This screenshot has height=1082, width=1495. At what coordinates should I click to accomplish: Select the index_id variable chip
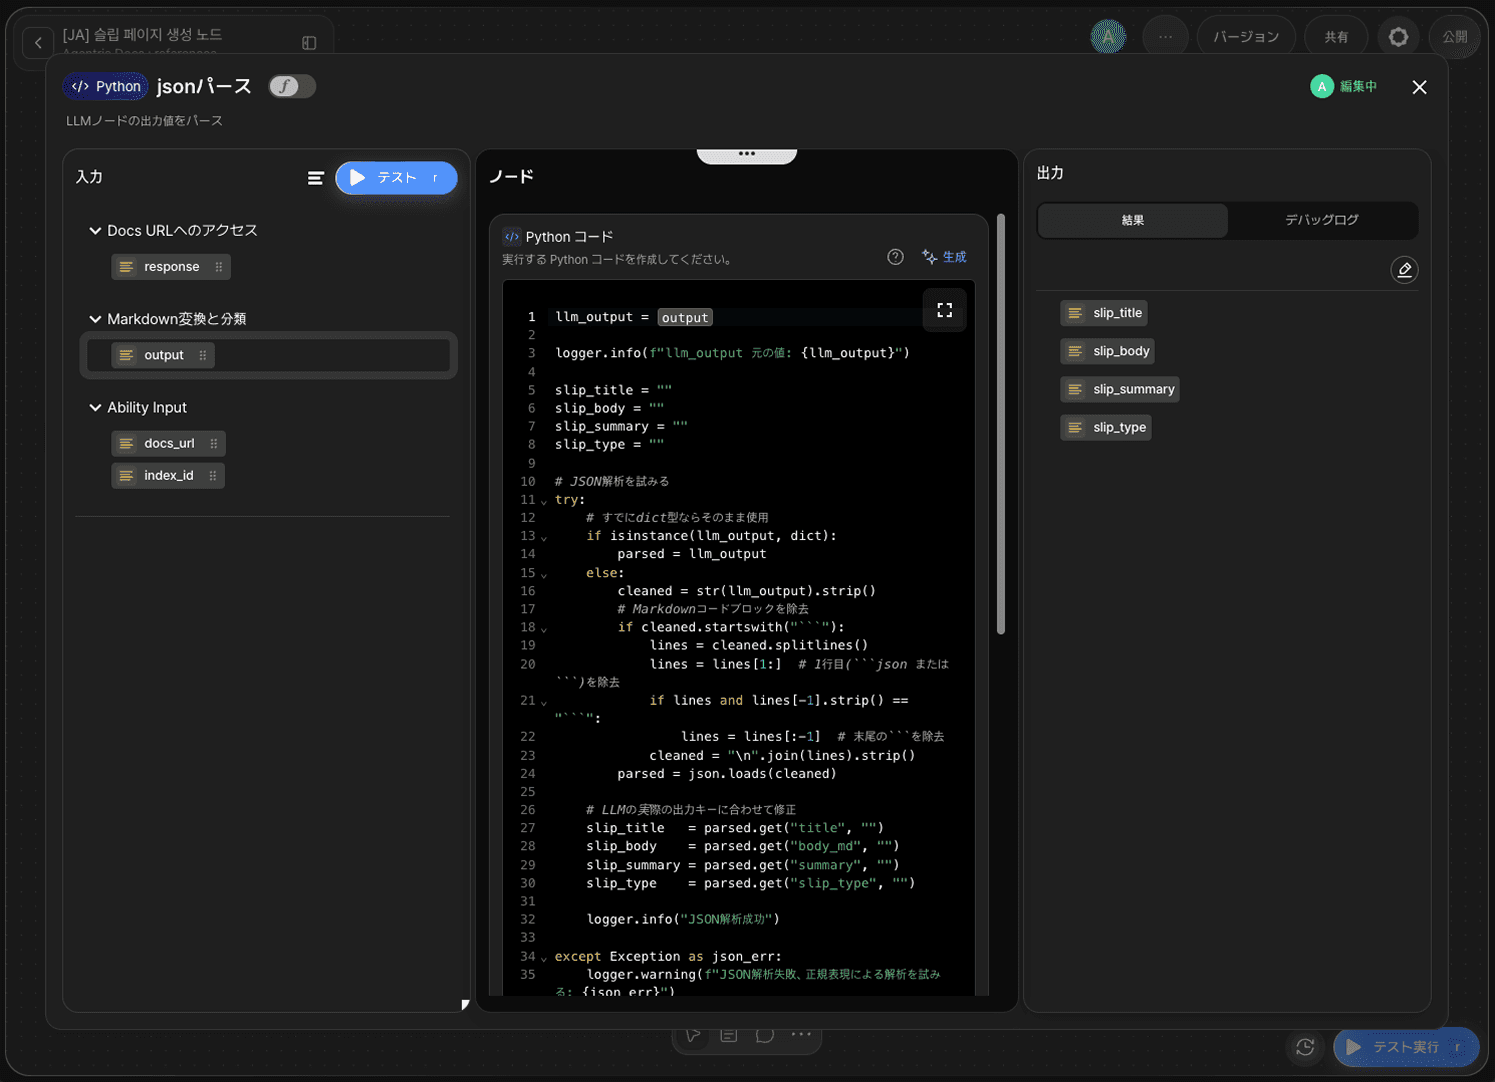168,476
